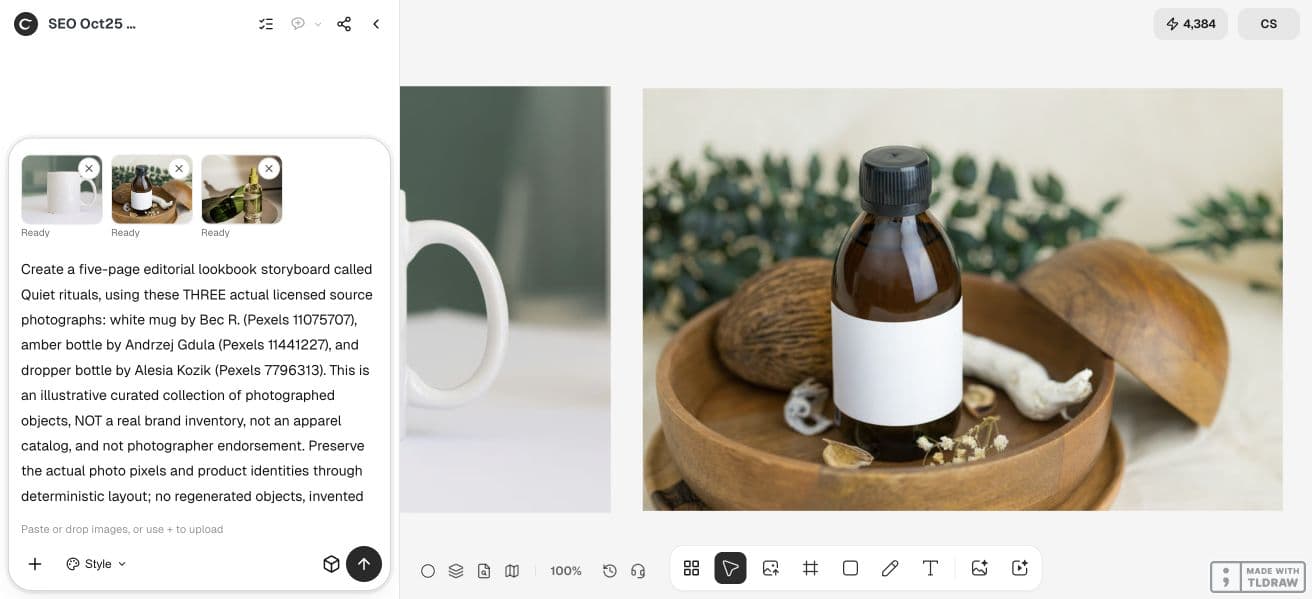Select the rectangle shape tool
This screenshot has height=599, width=1312.
pyautogui.click(x=850, y=568)
